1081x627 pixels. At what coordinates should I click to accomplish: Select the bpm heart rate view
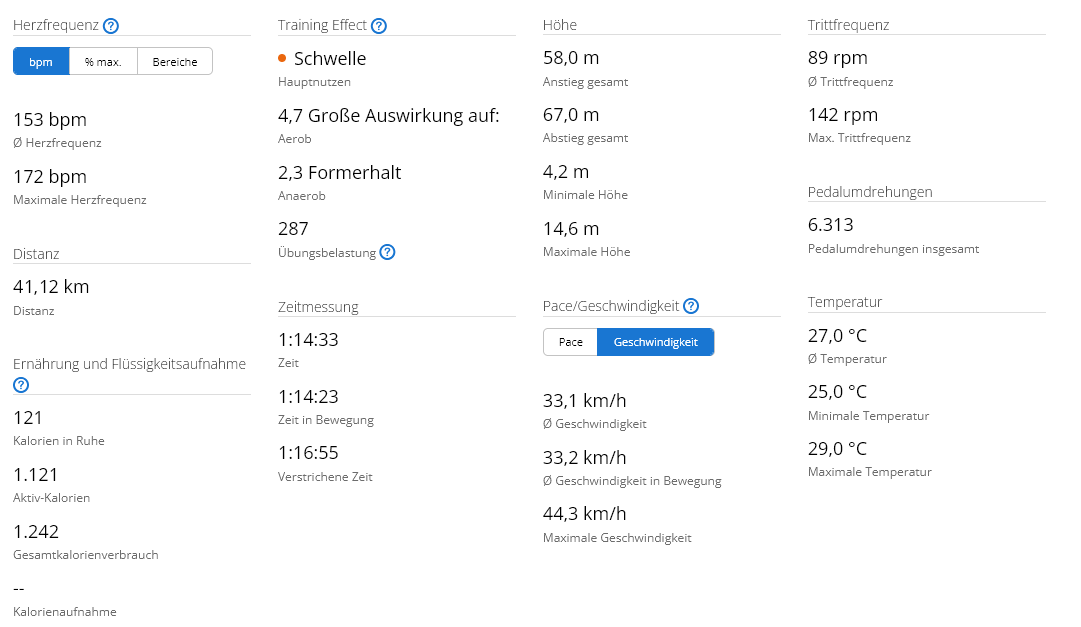coord(41,62)
